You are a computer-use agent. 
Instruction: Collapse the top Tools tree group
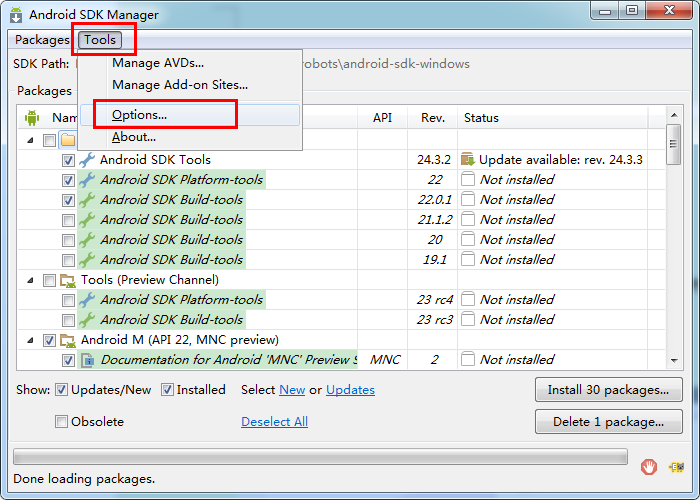coord(30,140)
